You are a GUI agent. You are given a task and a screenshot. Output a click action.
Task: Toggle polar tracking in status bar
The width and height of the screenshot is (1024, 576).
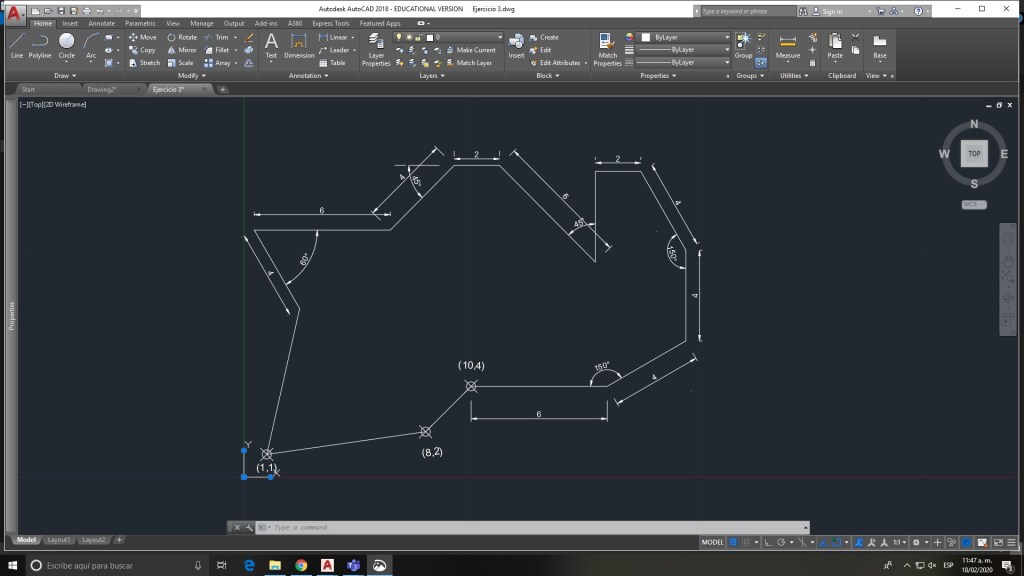(781, 542)
